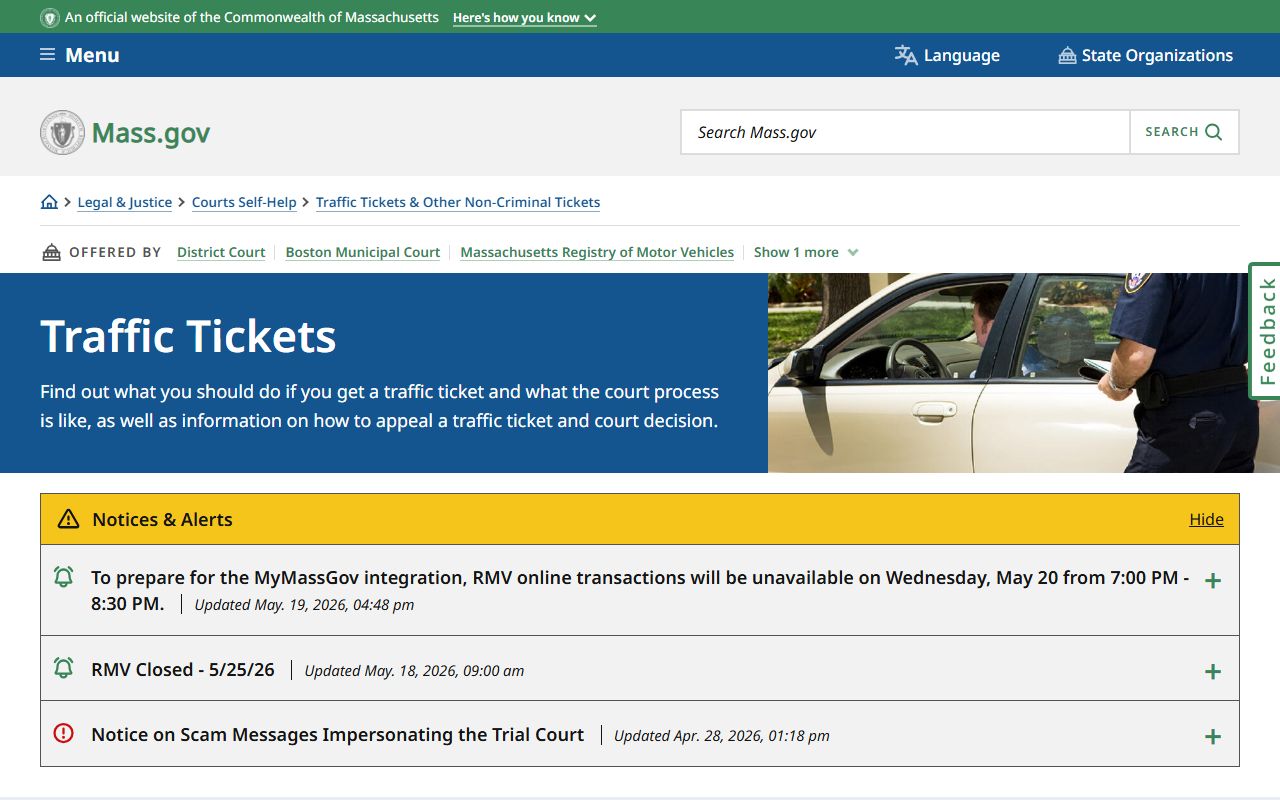This screenshot has height=800, width=1280.
Task: Click 'Updated Apr. 28, 2026, 01:18 pm' text
Action: [722, 735]
